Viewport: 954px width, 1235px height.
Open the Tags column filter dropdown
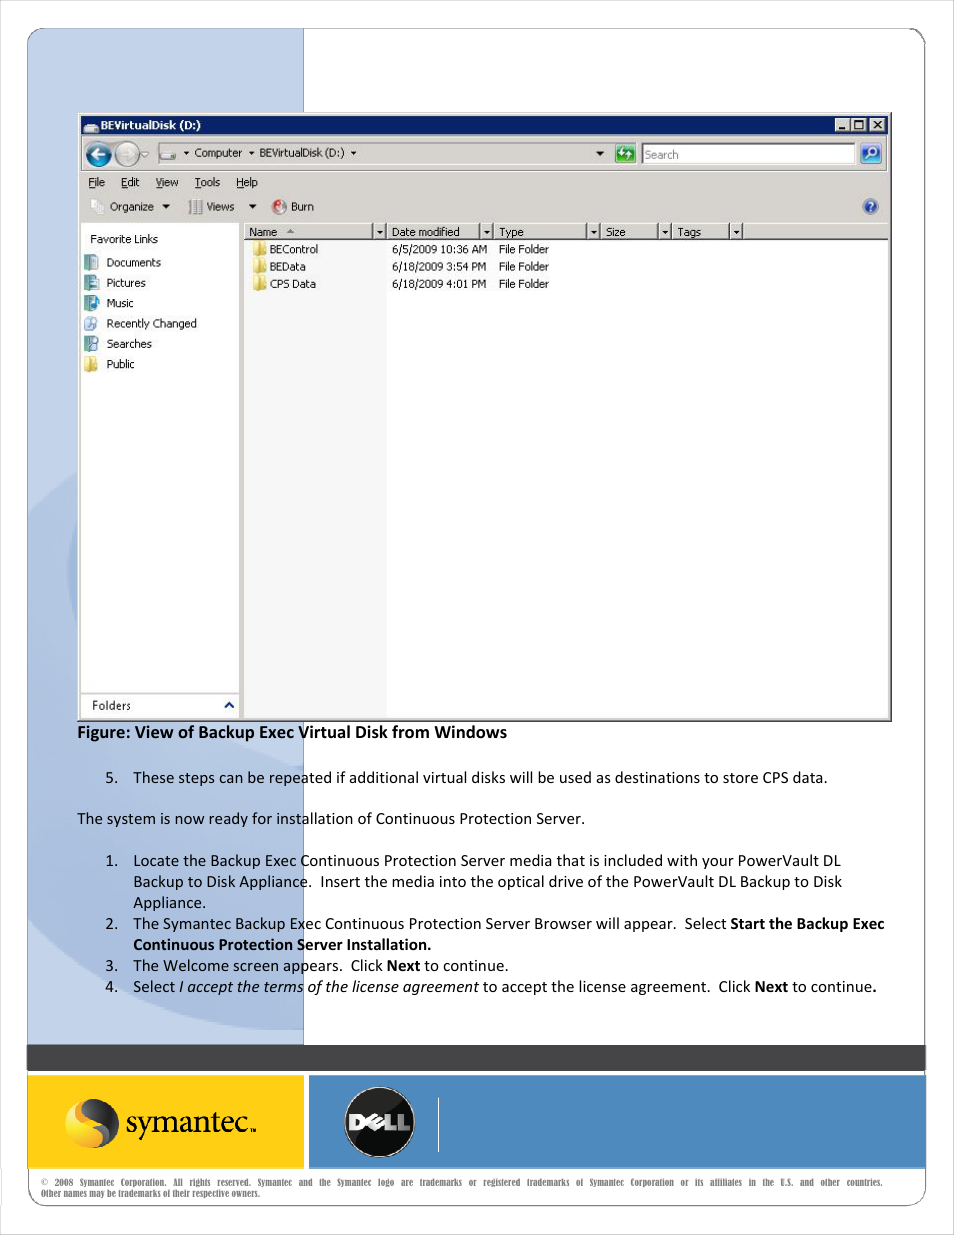736,232
